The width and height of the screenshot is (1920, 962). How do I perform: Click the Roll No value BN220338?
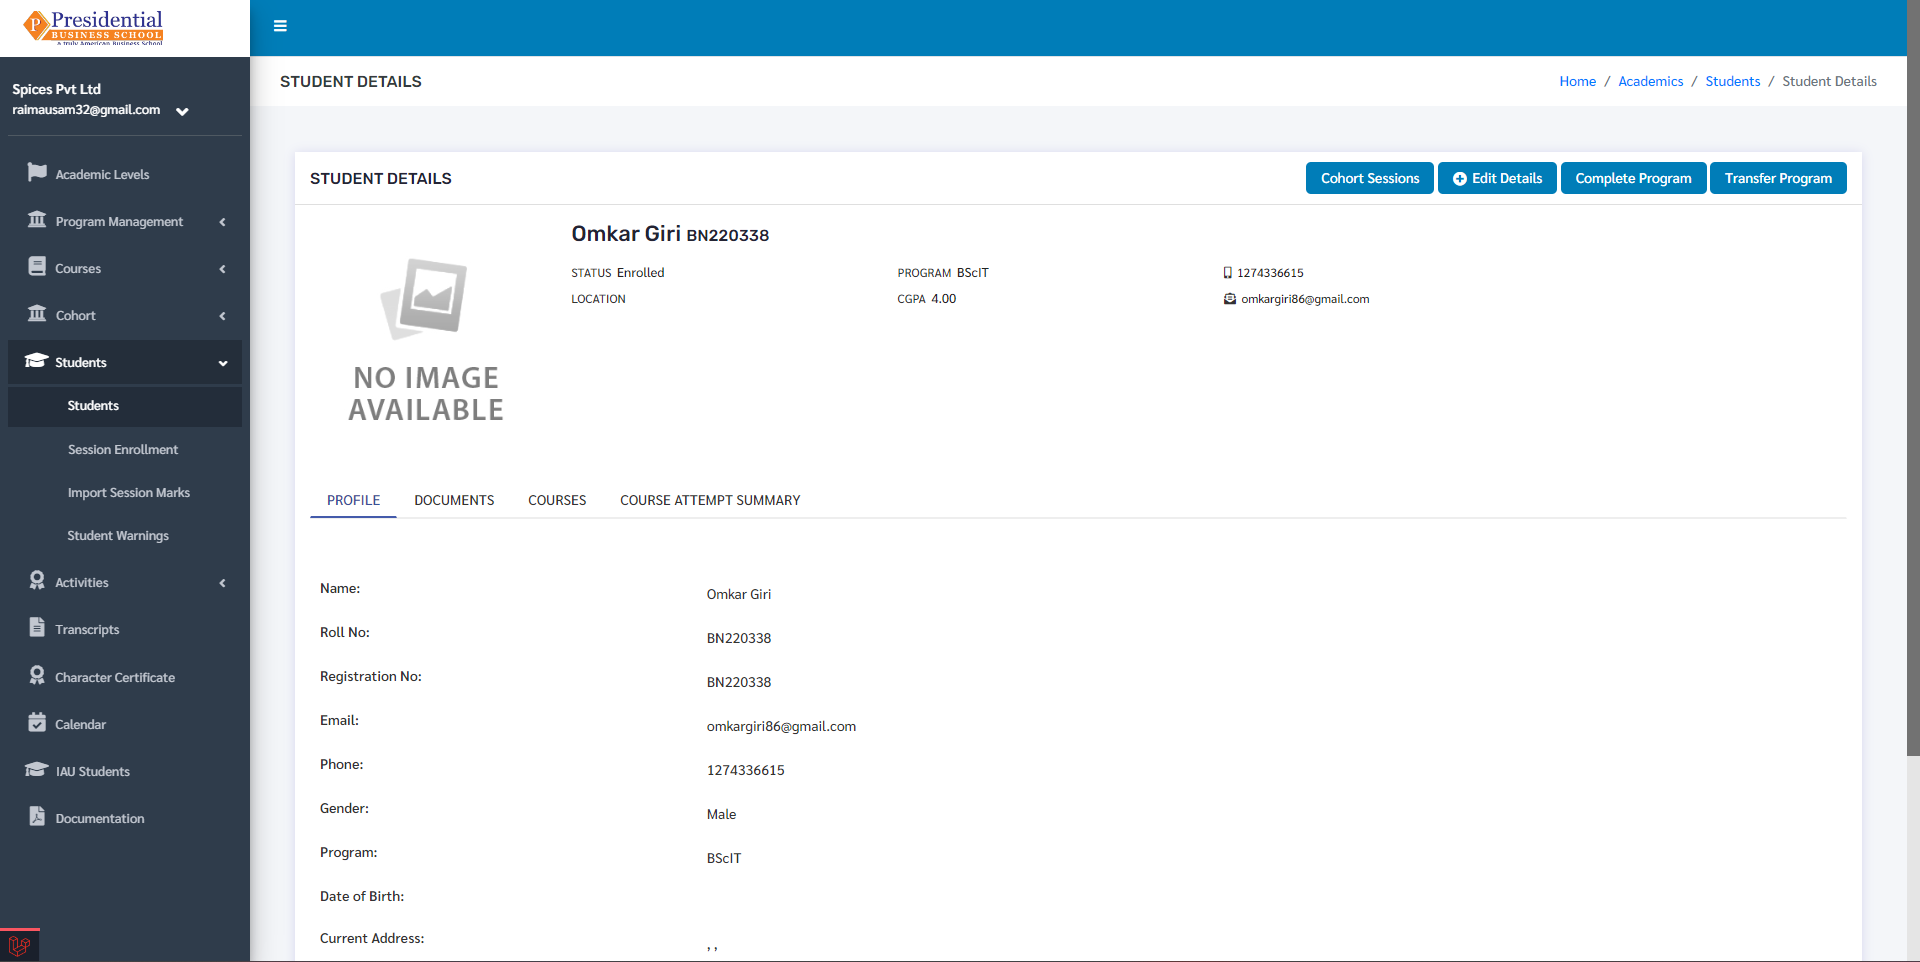(x=739, y=638)
